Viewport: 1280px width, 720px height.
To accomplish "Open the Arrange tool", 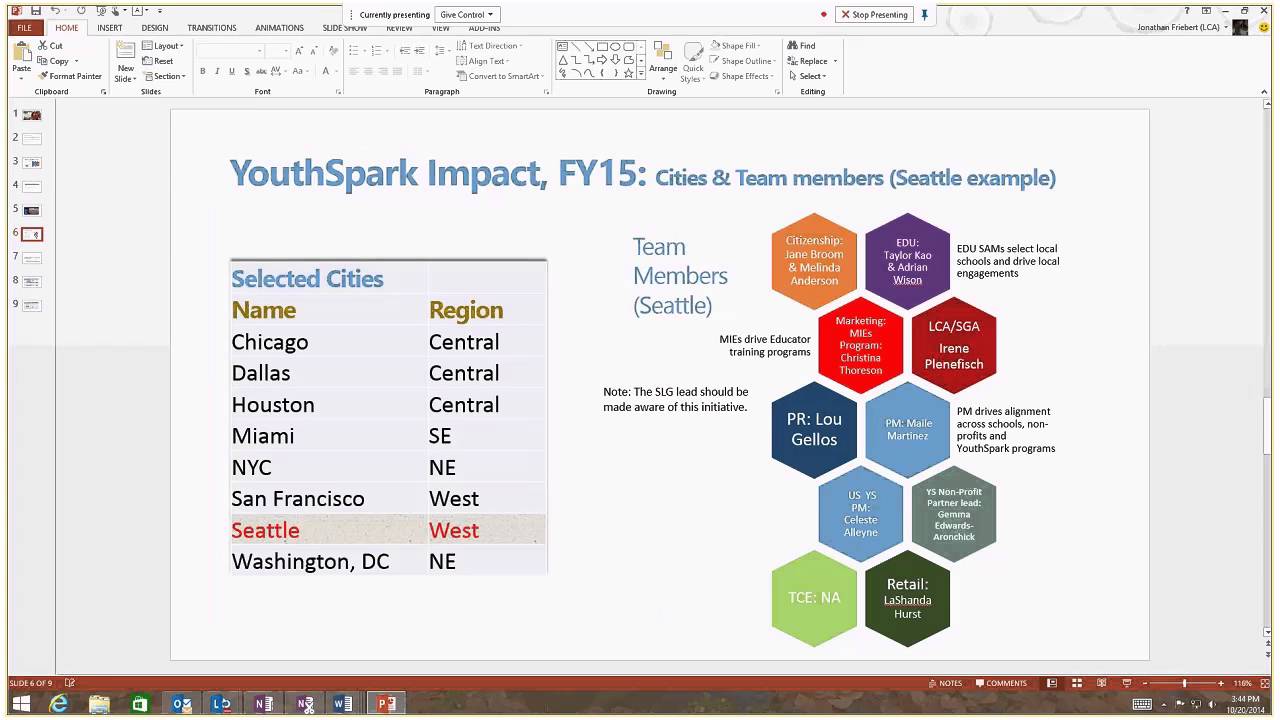I will [662, 60].
